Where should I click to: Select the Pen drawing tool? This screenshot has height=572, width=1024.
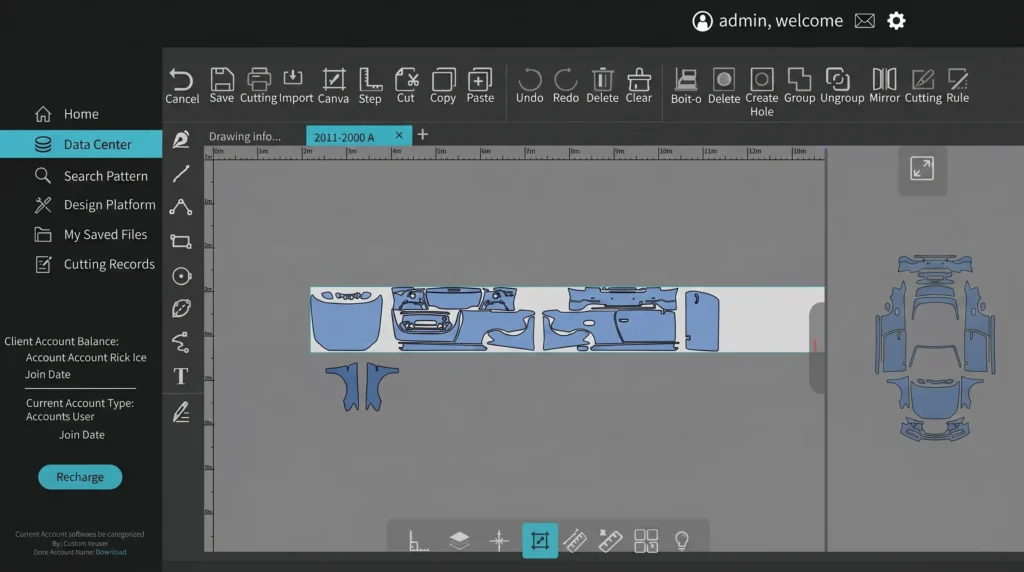coord(181,139)
